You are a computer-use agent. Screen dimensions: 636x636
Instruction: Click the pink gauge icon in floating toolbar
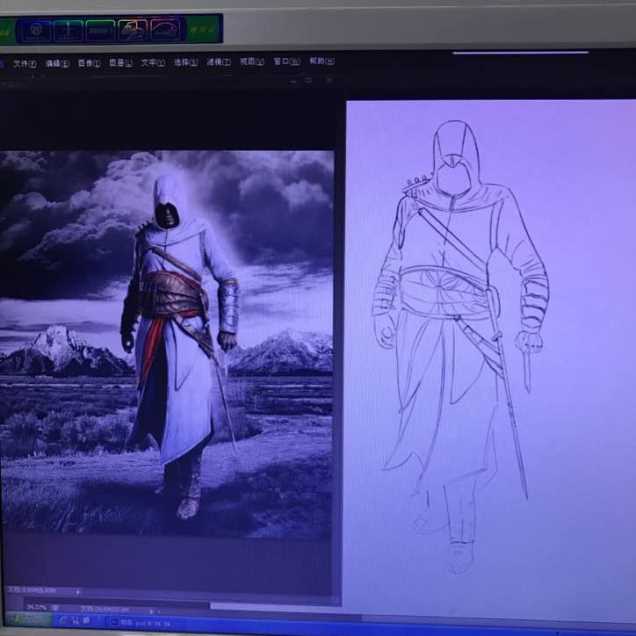click(166, 29)
